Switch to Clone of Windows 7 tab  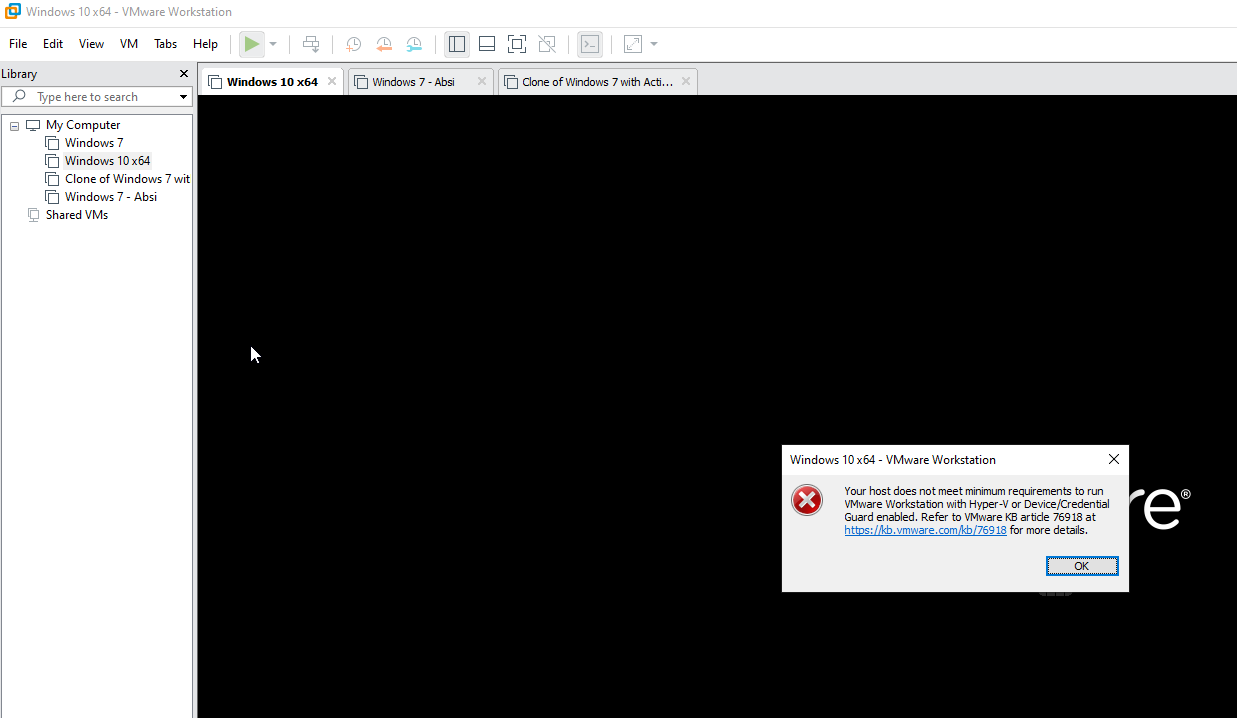point(597,82)
